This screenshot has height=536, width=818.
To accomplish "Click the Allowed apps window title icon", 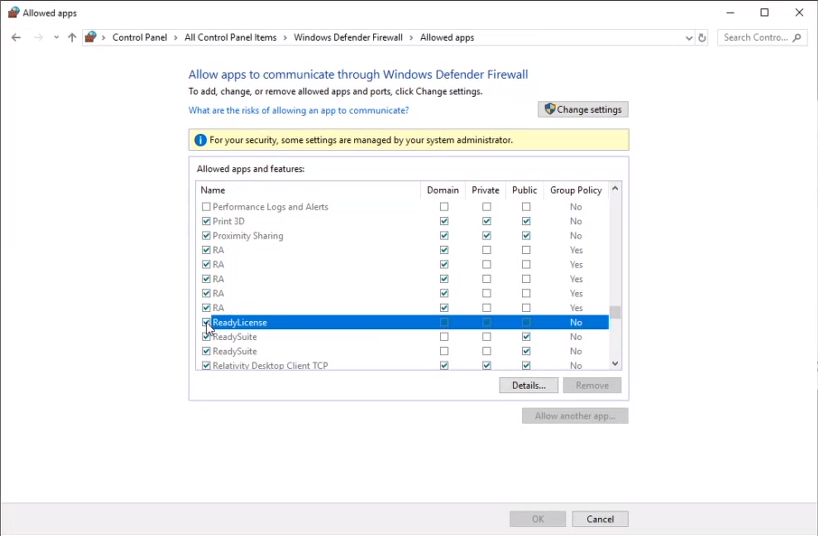I will coord(14,13).
